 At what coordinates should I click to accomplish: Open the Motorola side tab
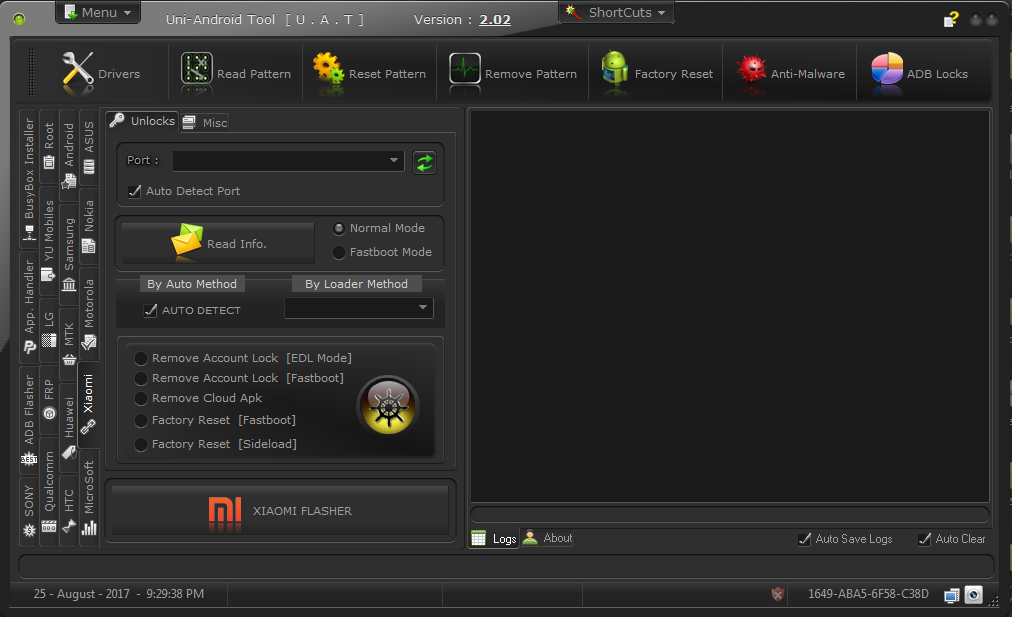89,314
